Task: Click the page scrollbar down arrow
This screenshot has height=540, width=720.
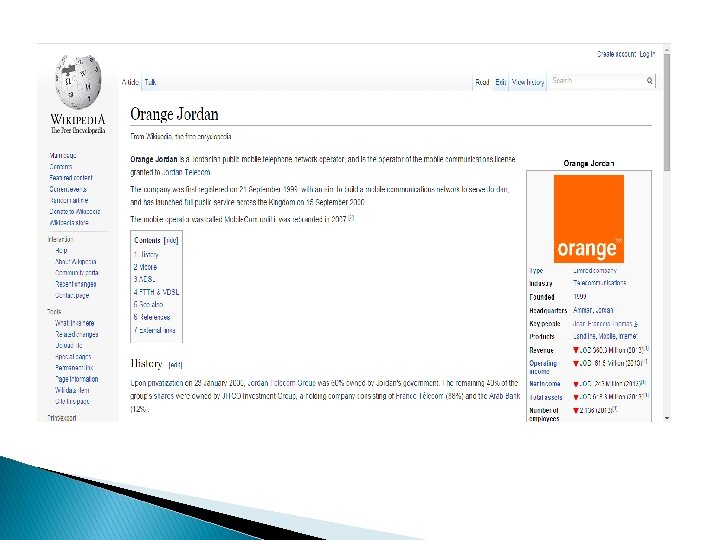Action: point(667,418)
